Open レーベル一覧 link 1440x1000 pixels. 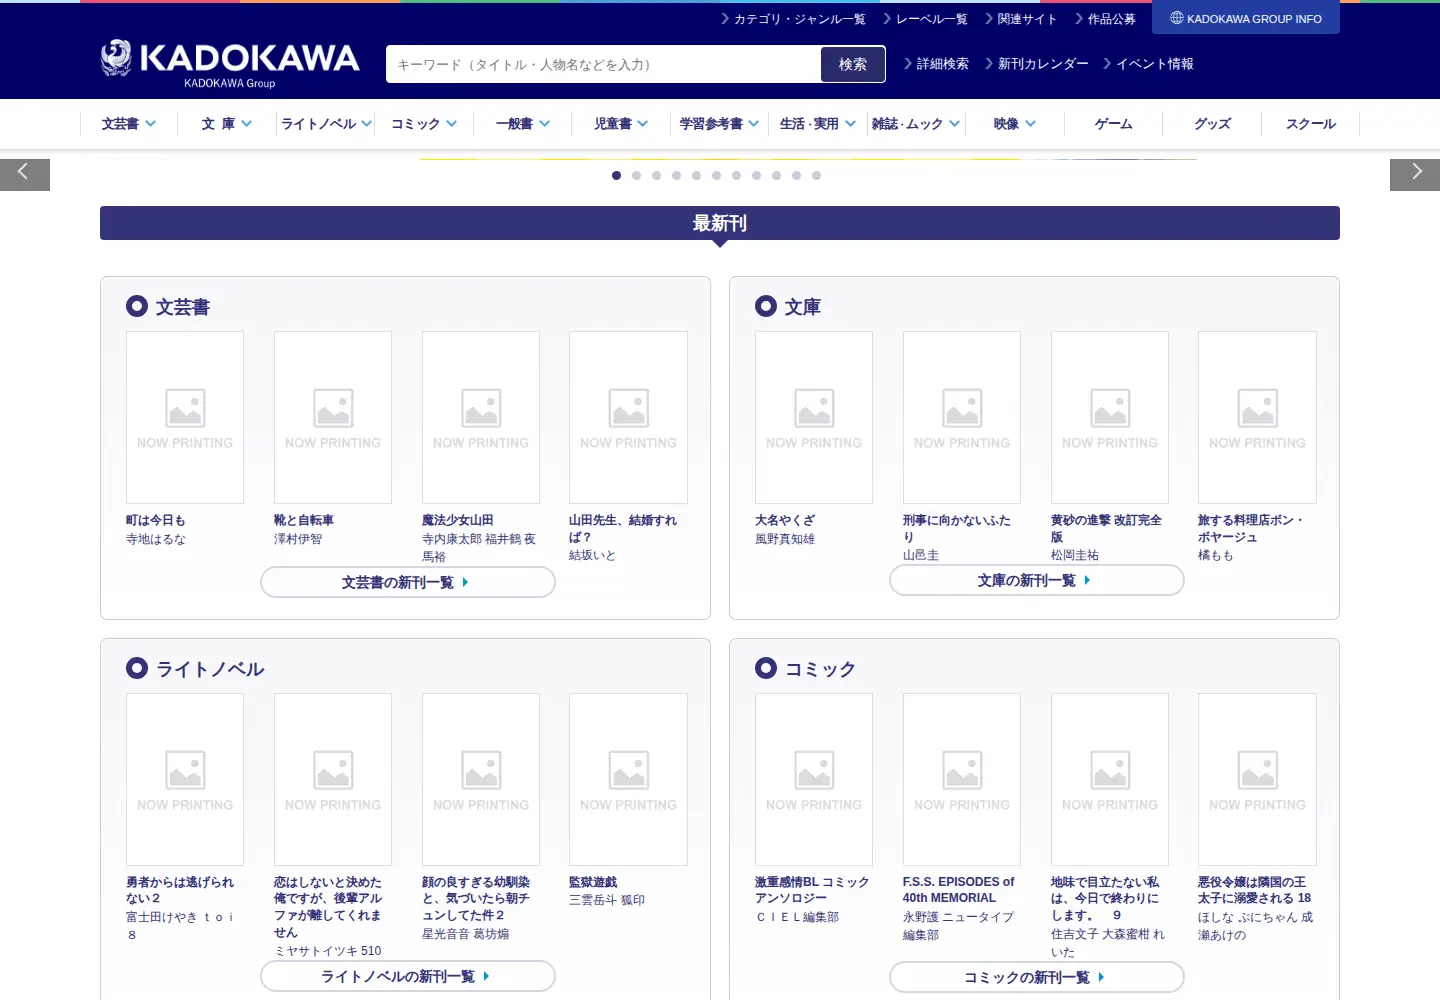(x=925, y=19)
